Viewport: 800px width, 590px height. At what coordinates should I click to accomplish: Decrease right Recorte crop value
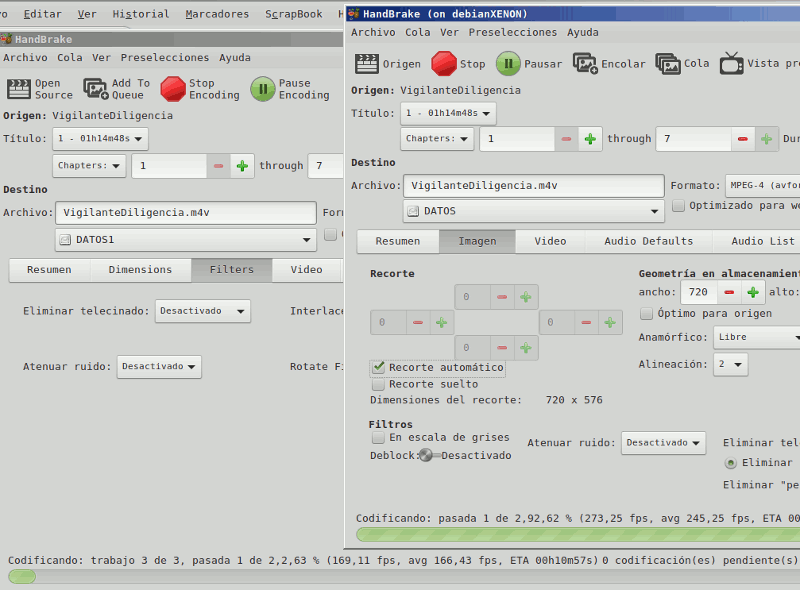(x=586, y=323)
